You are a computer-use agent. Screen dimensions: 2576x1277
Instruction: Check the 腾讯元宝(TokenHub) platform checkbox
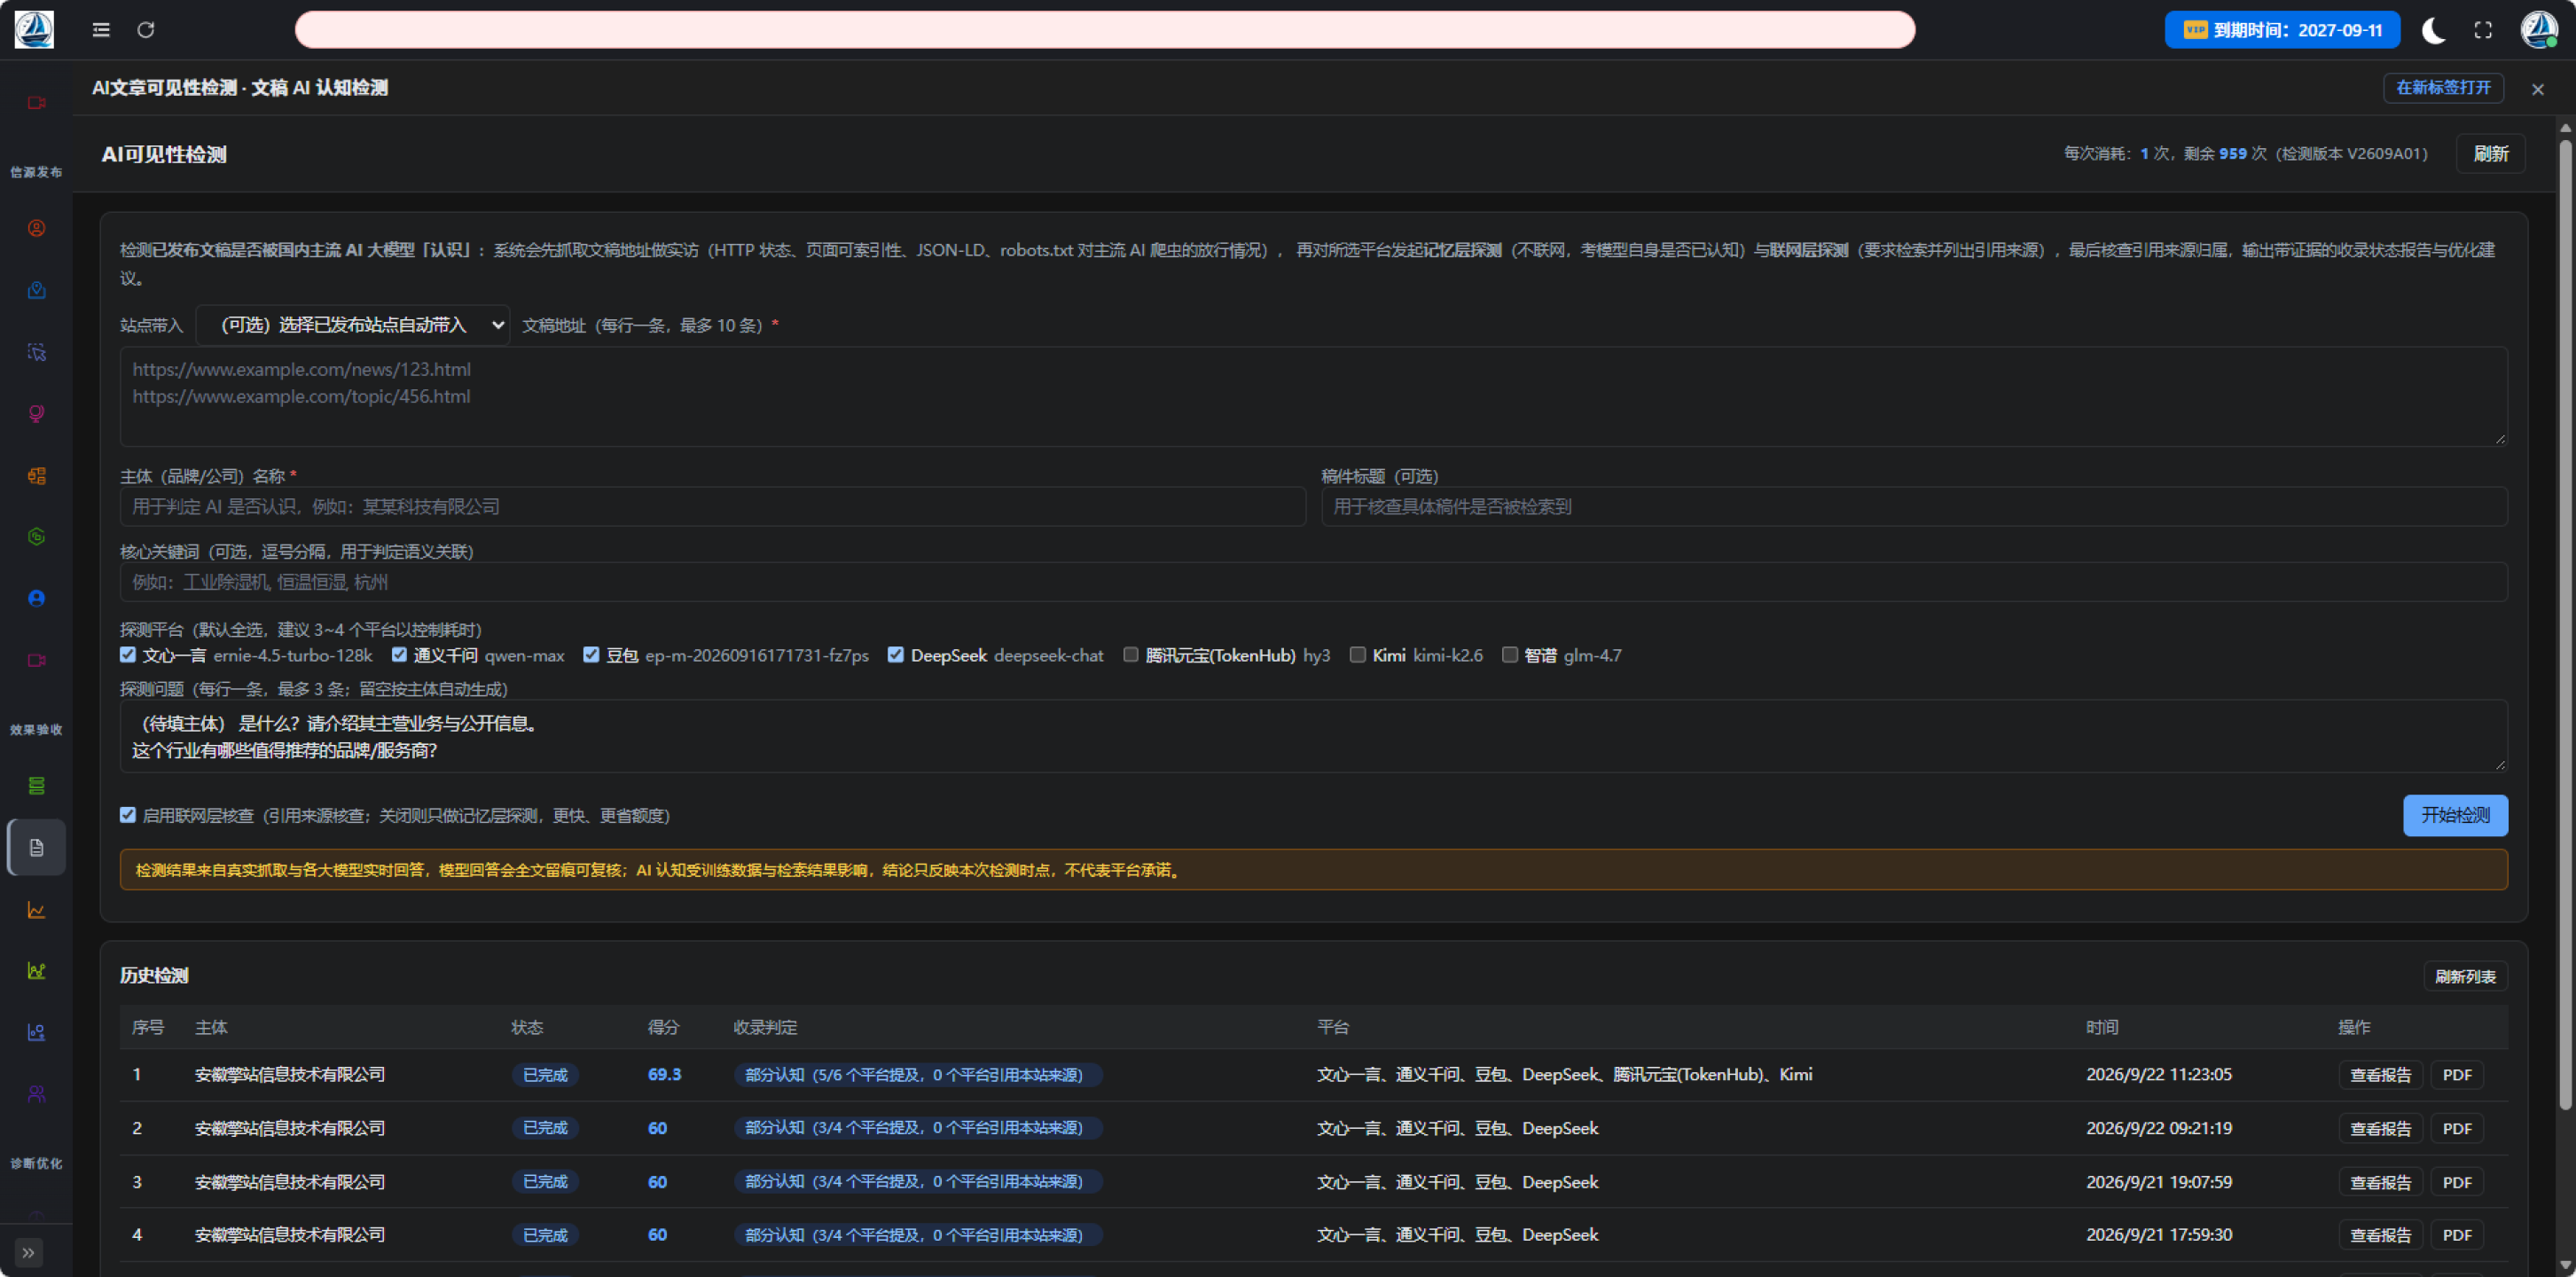pyautogui.click(x=1131, y=654)
